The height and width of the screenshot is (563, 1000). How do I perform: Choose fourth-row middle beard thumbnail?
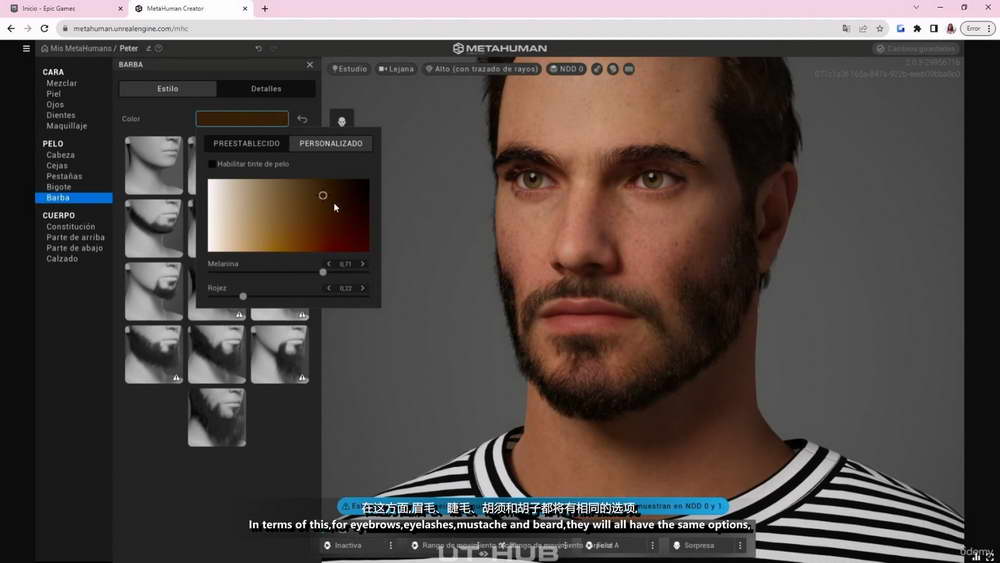217,355
